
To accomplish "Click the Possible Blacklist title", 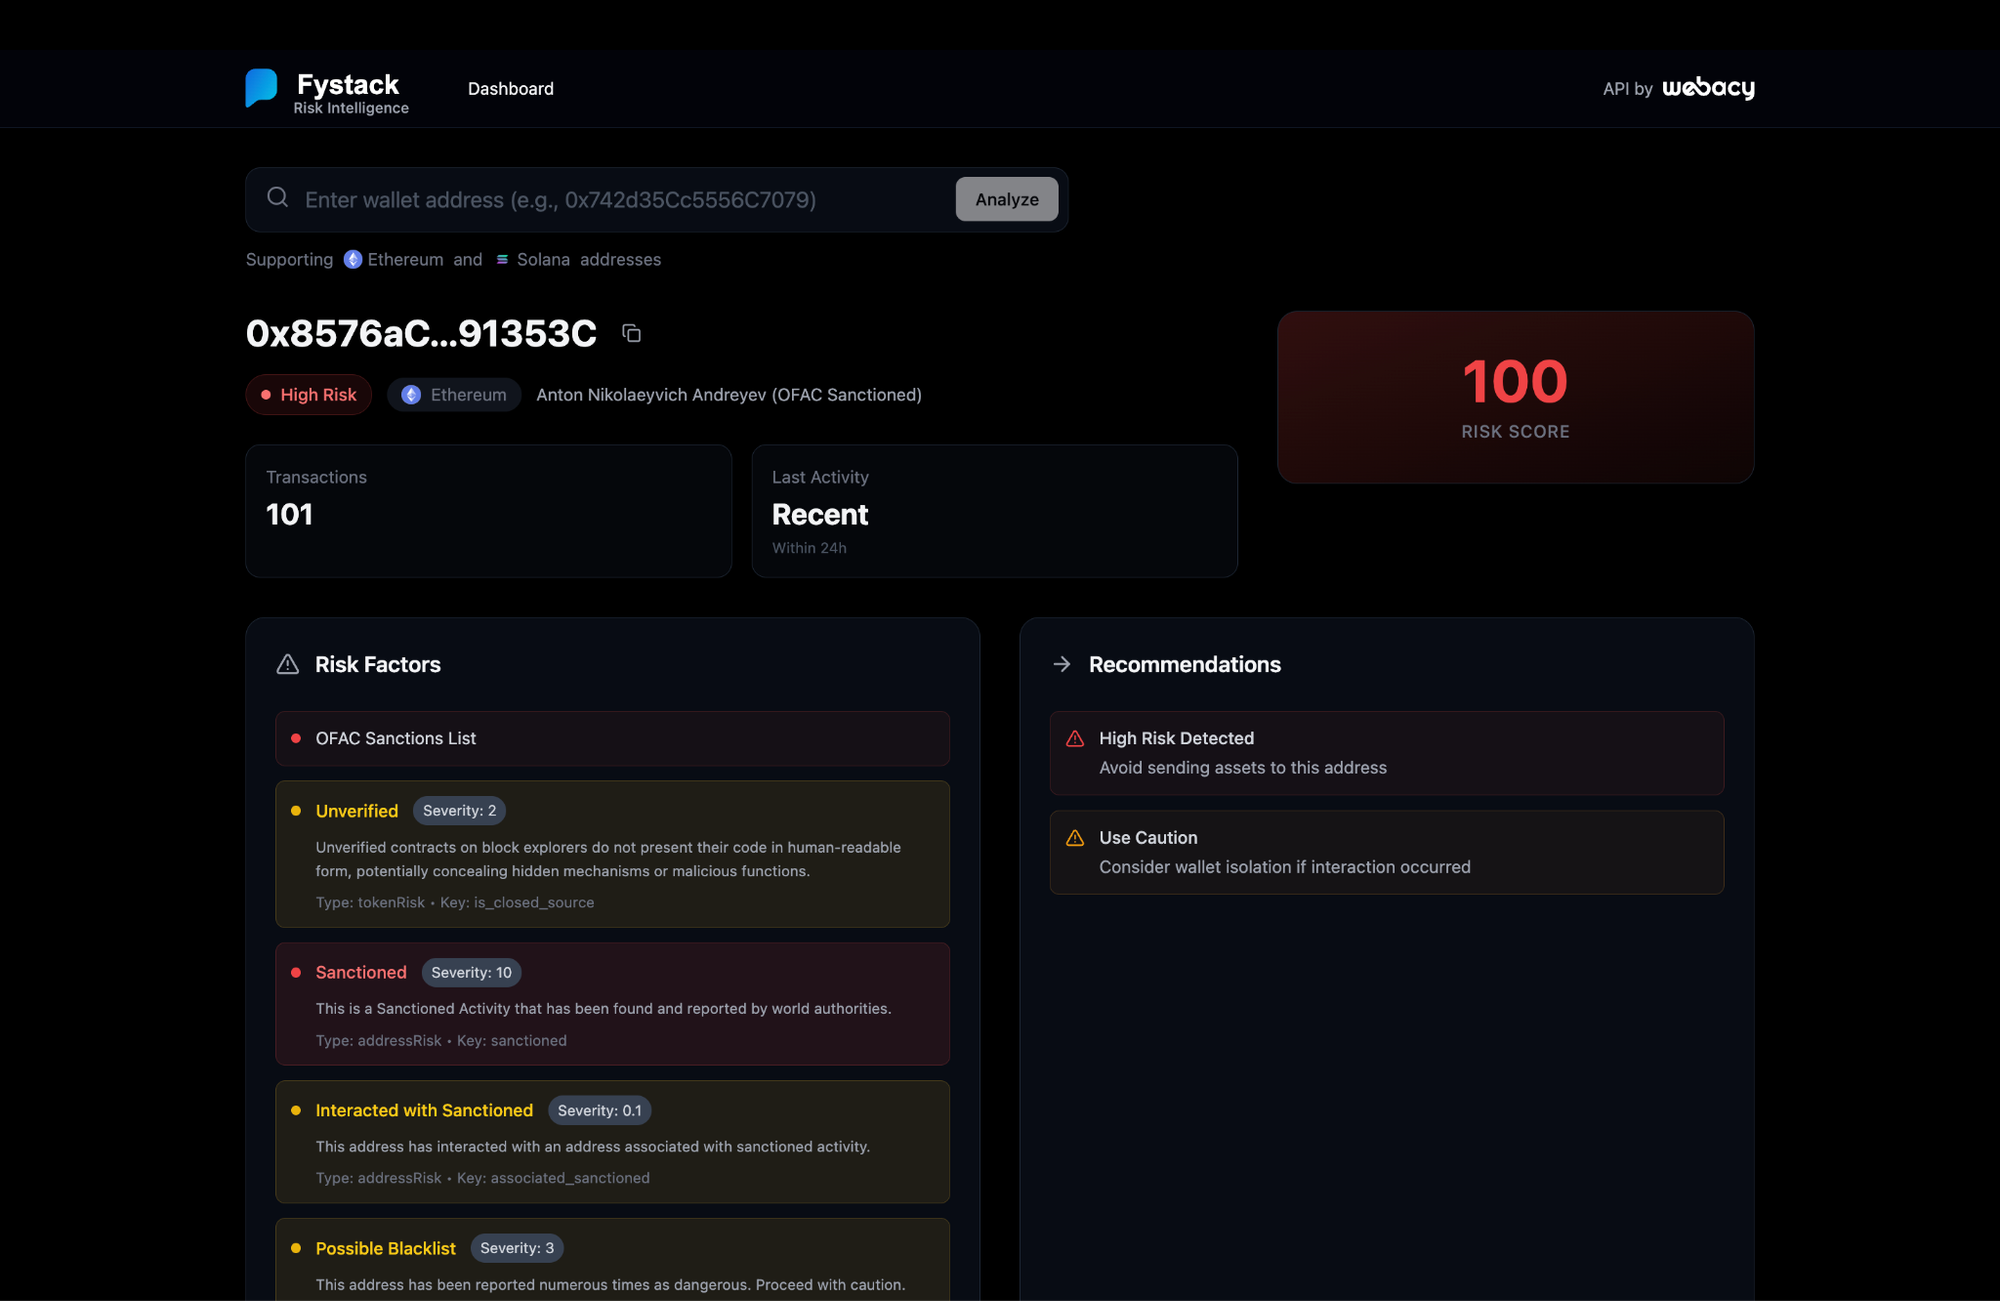I will pyautogui.click(x=385, y=1248).
